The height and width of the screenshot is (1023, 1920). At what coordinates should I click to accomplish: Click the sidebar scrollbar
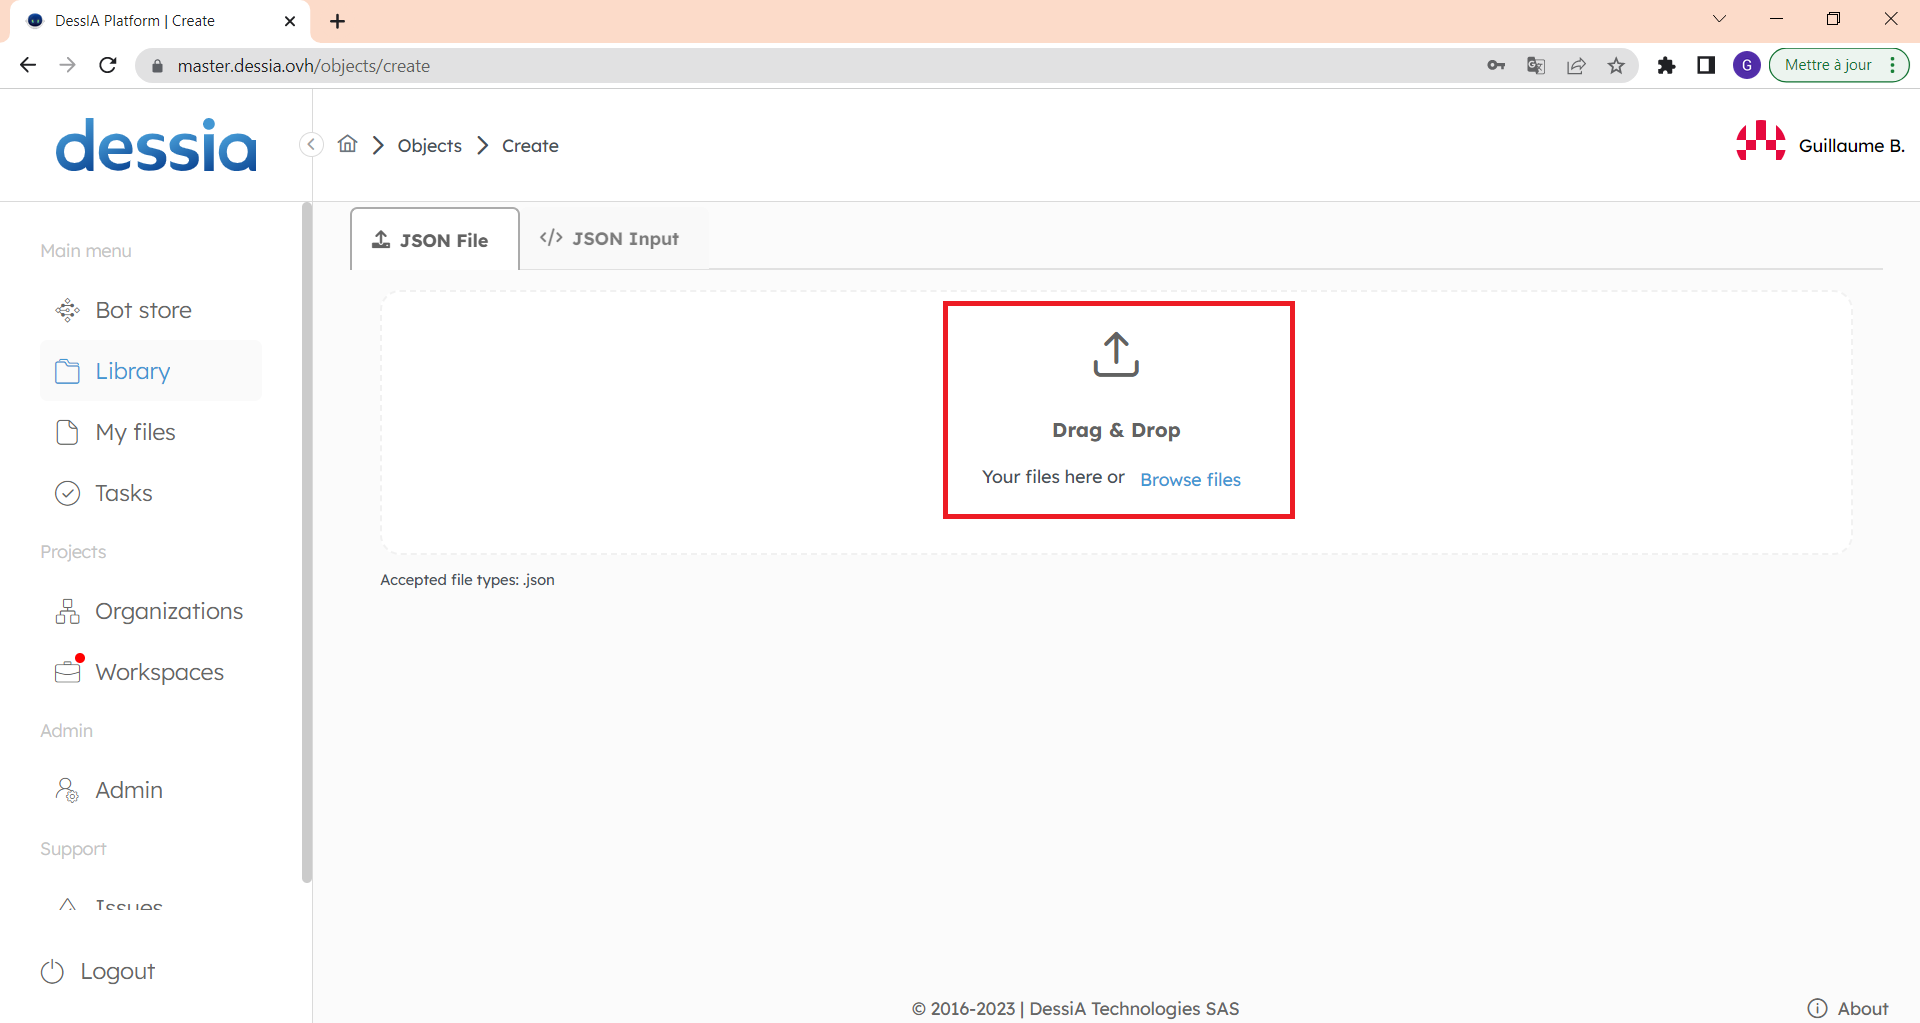click(x=307, y=543)
